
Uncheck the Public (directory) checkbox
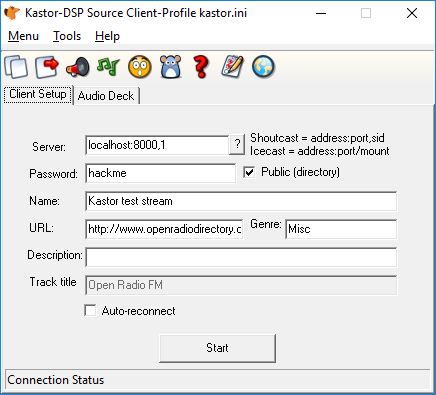249,172
